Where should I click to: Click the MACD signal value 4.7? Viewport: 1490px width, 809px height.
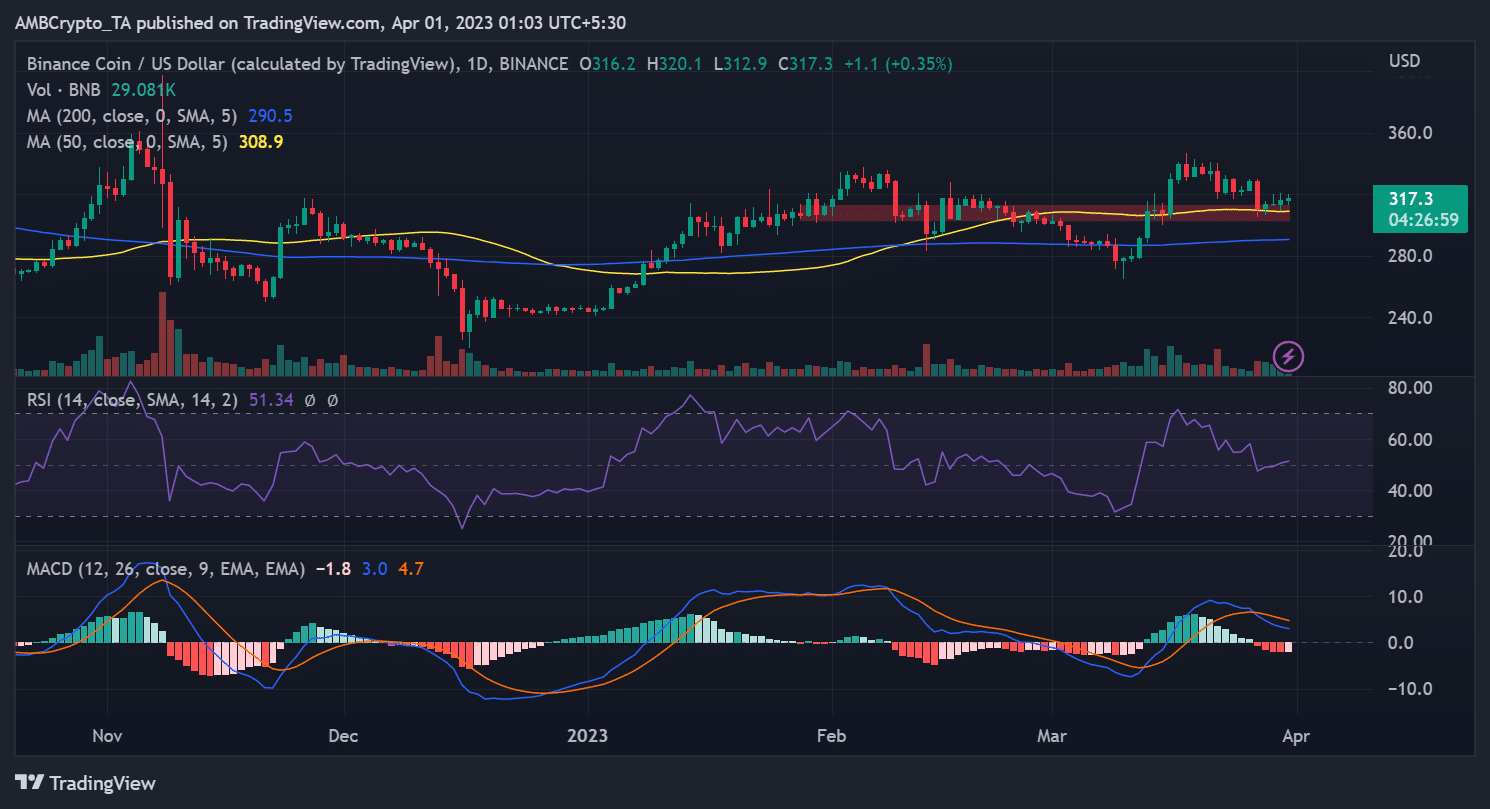pyautogui.click(x=410, y=569)
